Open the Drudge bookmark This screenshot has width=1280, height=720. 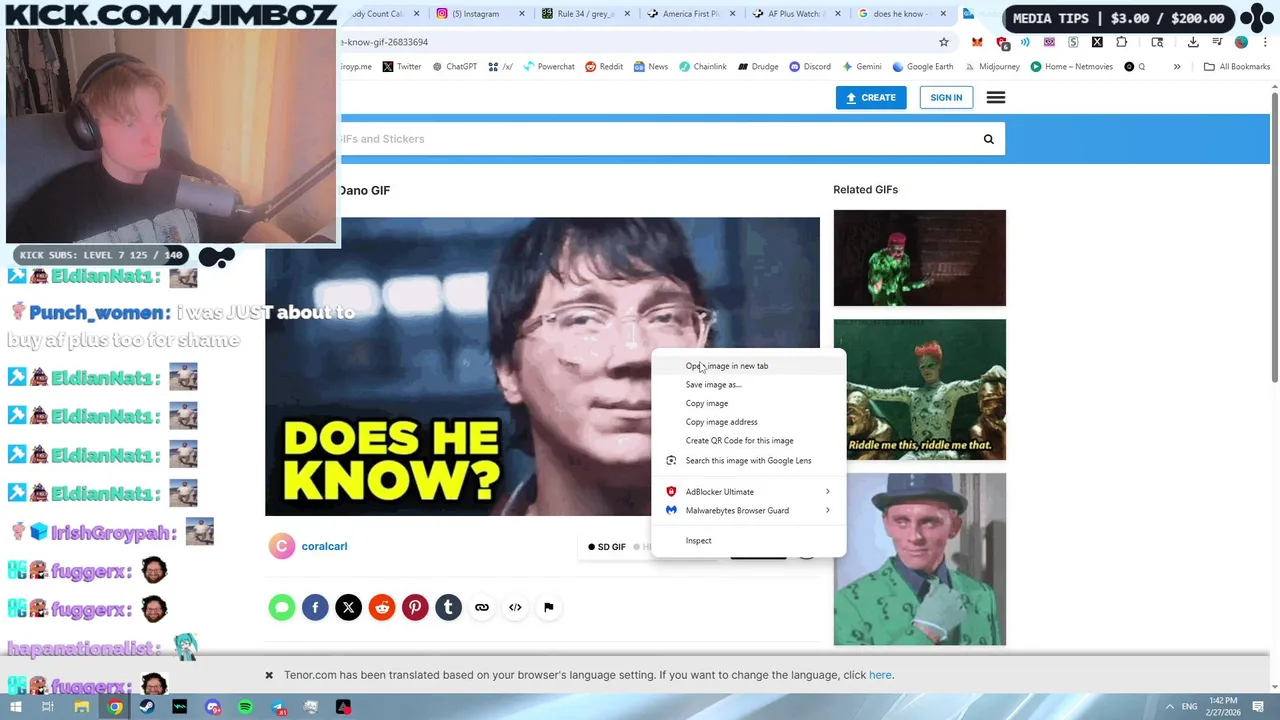pos(758,67)
